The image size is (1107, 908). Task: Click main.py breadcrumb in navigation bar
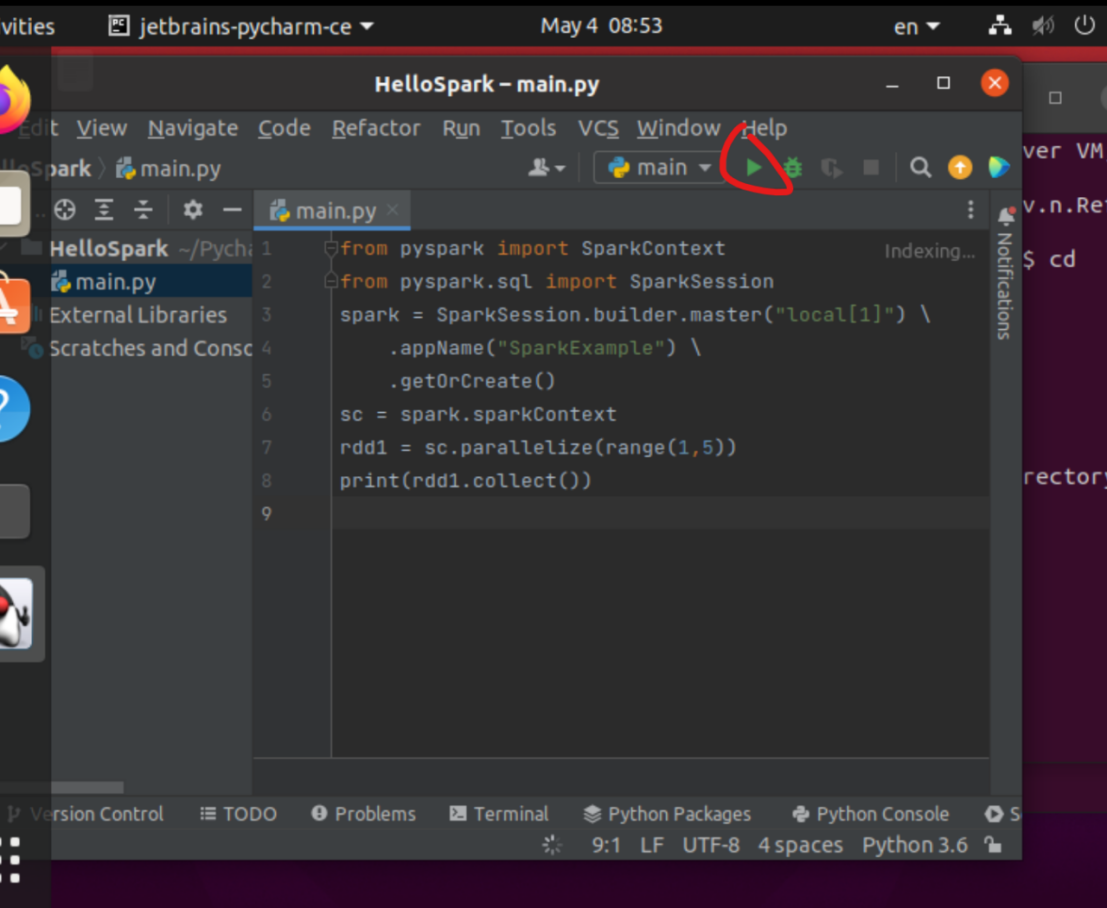click(169, 169)
